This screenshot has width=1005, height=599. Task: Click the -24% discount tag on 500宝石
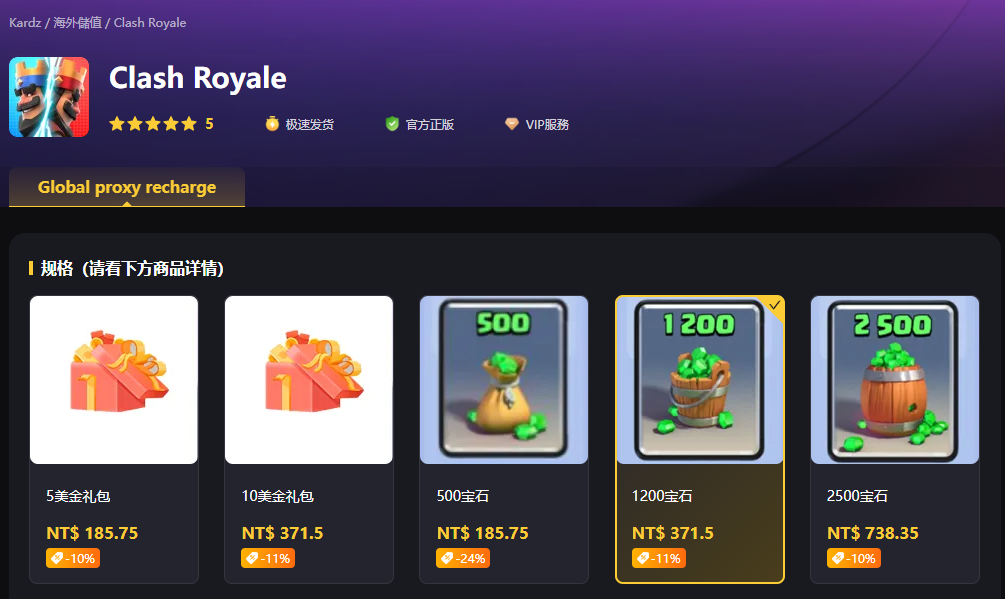(x=463, y=558)
